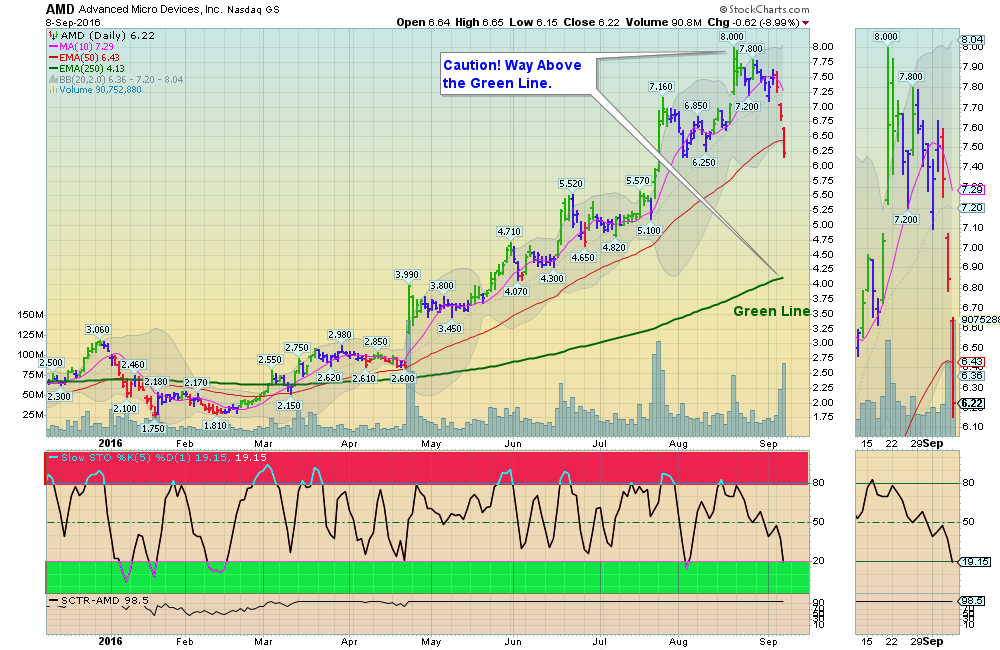Click 'Advanced Micro Devices, Inc.' company name

(x=151, y=10)
